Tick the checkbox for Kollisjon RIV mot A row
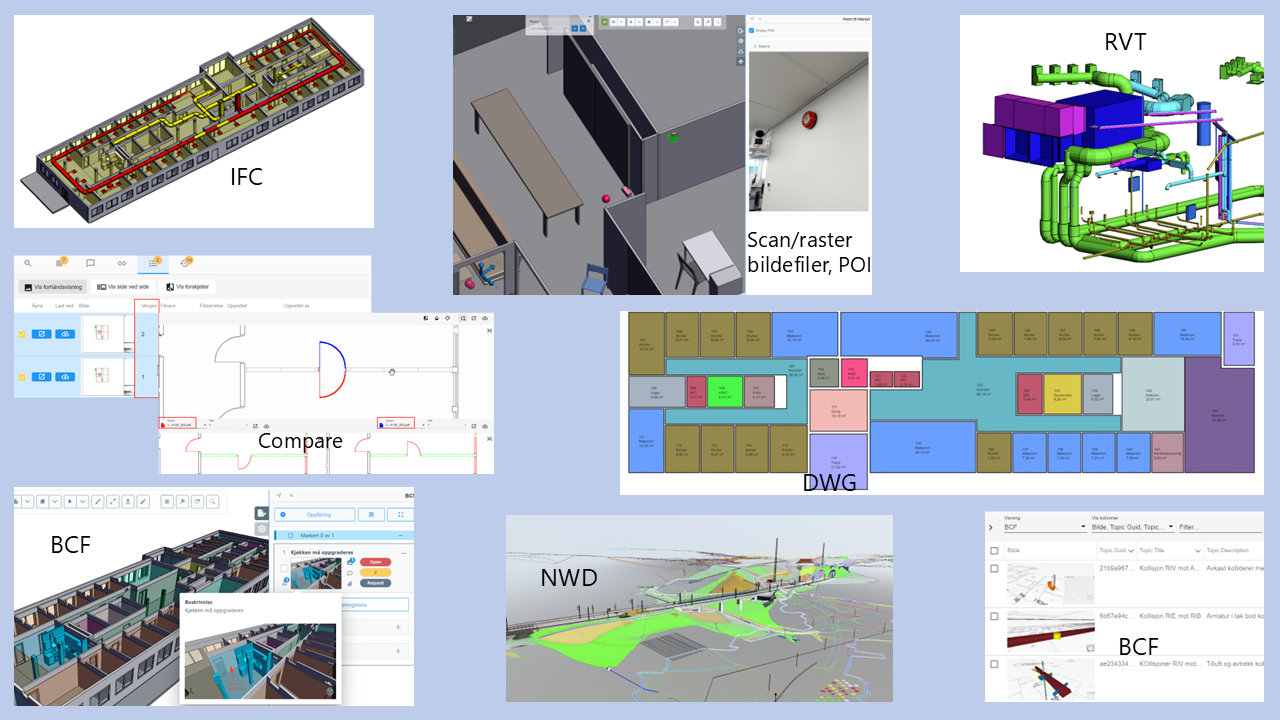The width and height of the screenshot is (1280, 720). (994, 569)
